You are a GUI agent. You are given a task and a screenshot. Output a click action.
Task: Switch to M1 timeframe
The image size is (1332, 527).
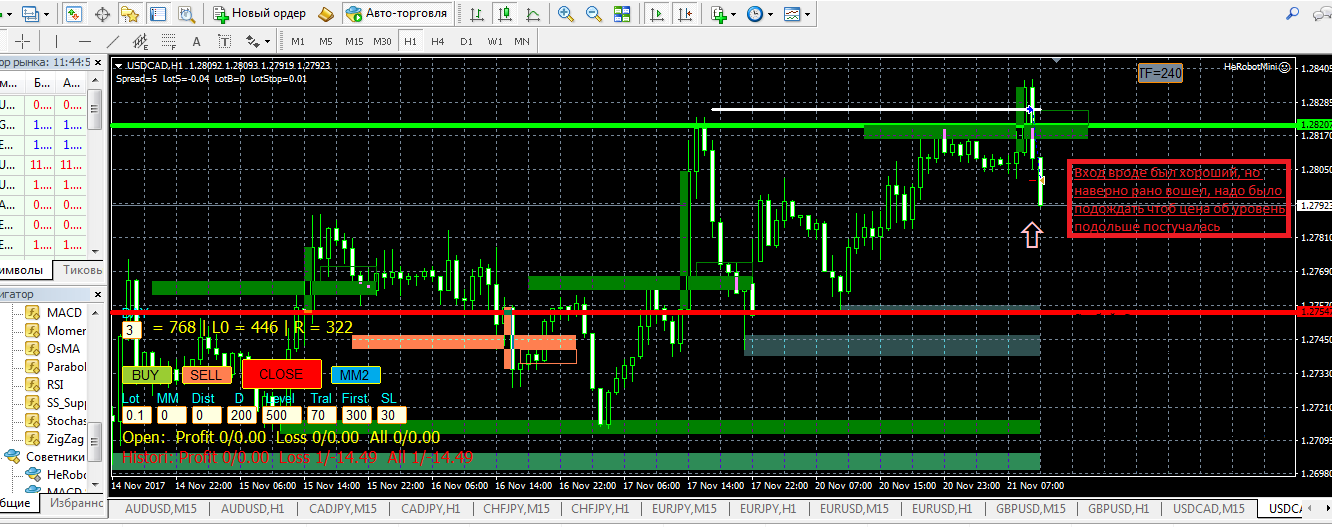(298, 41)
